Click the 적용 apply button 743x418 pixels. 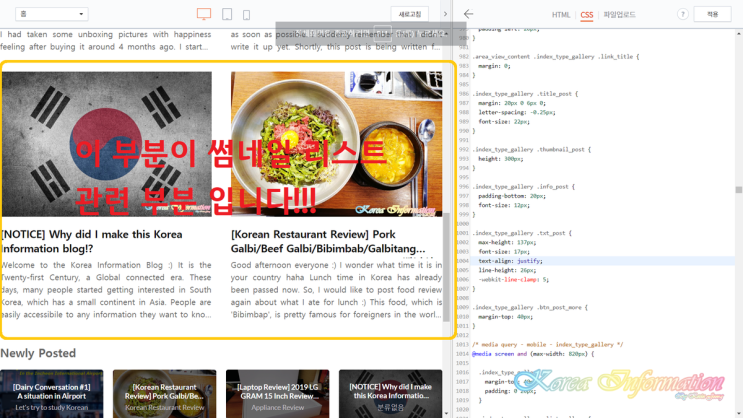pos(712,14)
